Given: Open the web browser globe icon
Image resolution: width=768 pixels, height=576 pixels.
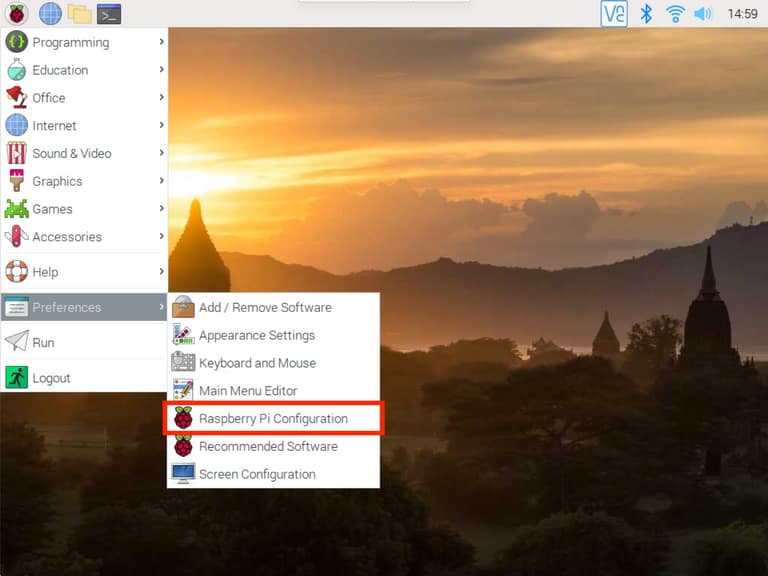Looking at the screenshot, I should tap(50, 14).
